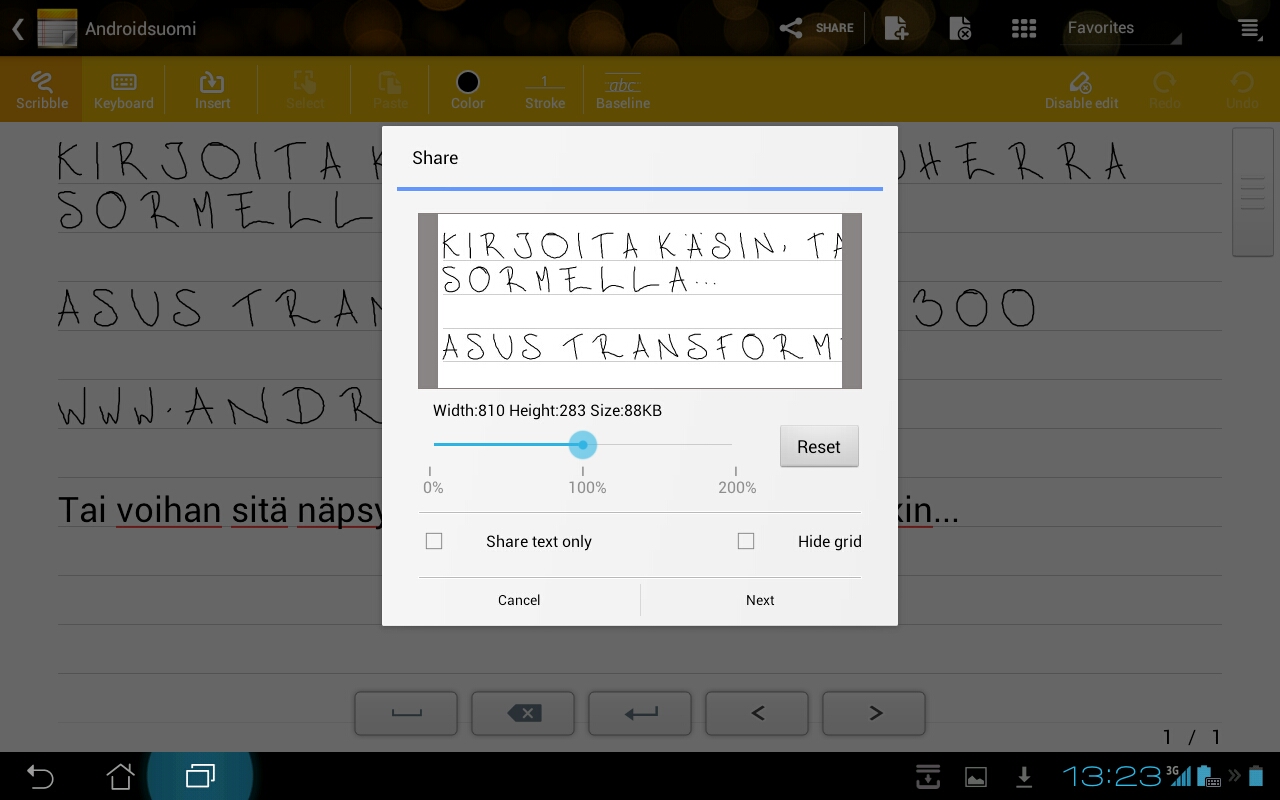
Task: Toggle the Baseline option
Action: 623,90
